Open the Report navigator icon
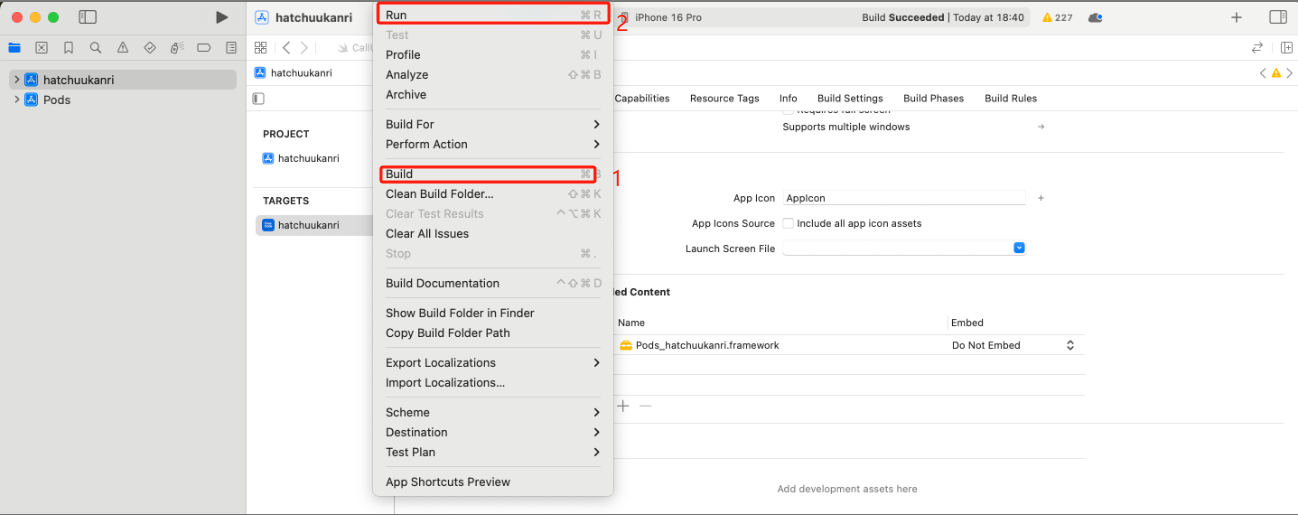Screen dimensions: 1298x515 [x=231, y=47]
